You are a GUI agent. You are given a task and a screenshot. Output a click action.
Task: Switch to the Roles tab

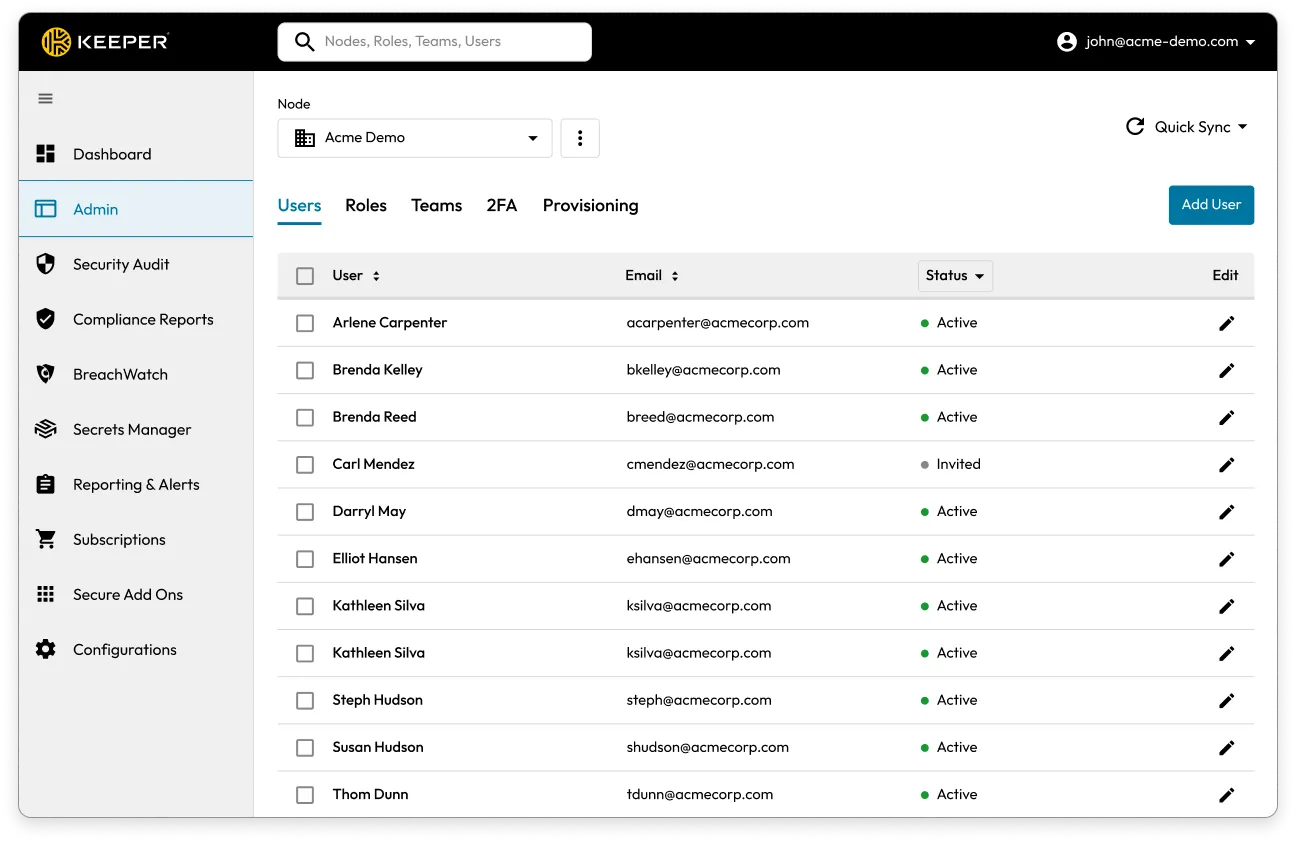click(366, 206)
